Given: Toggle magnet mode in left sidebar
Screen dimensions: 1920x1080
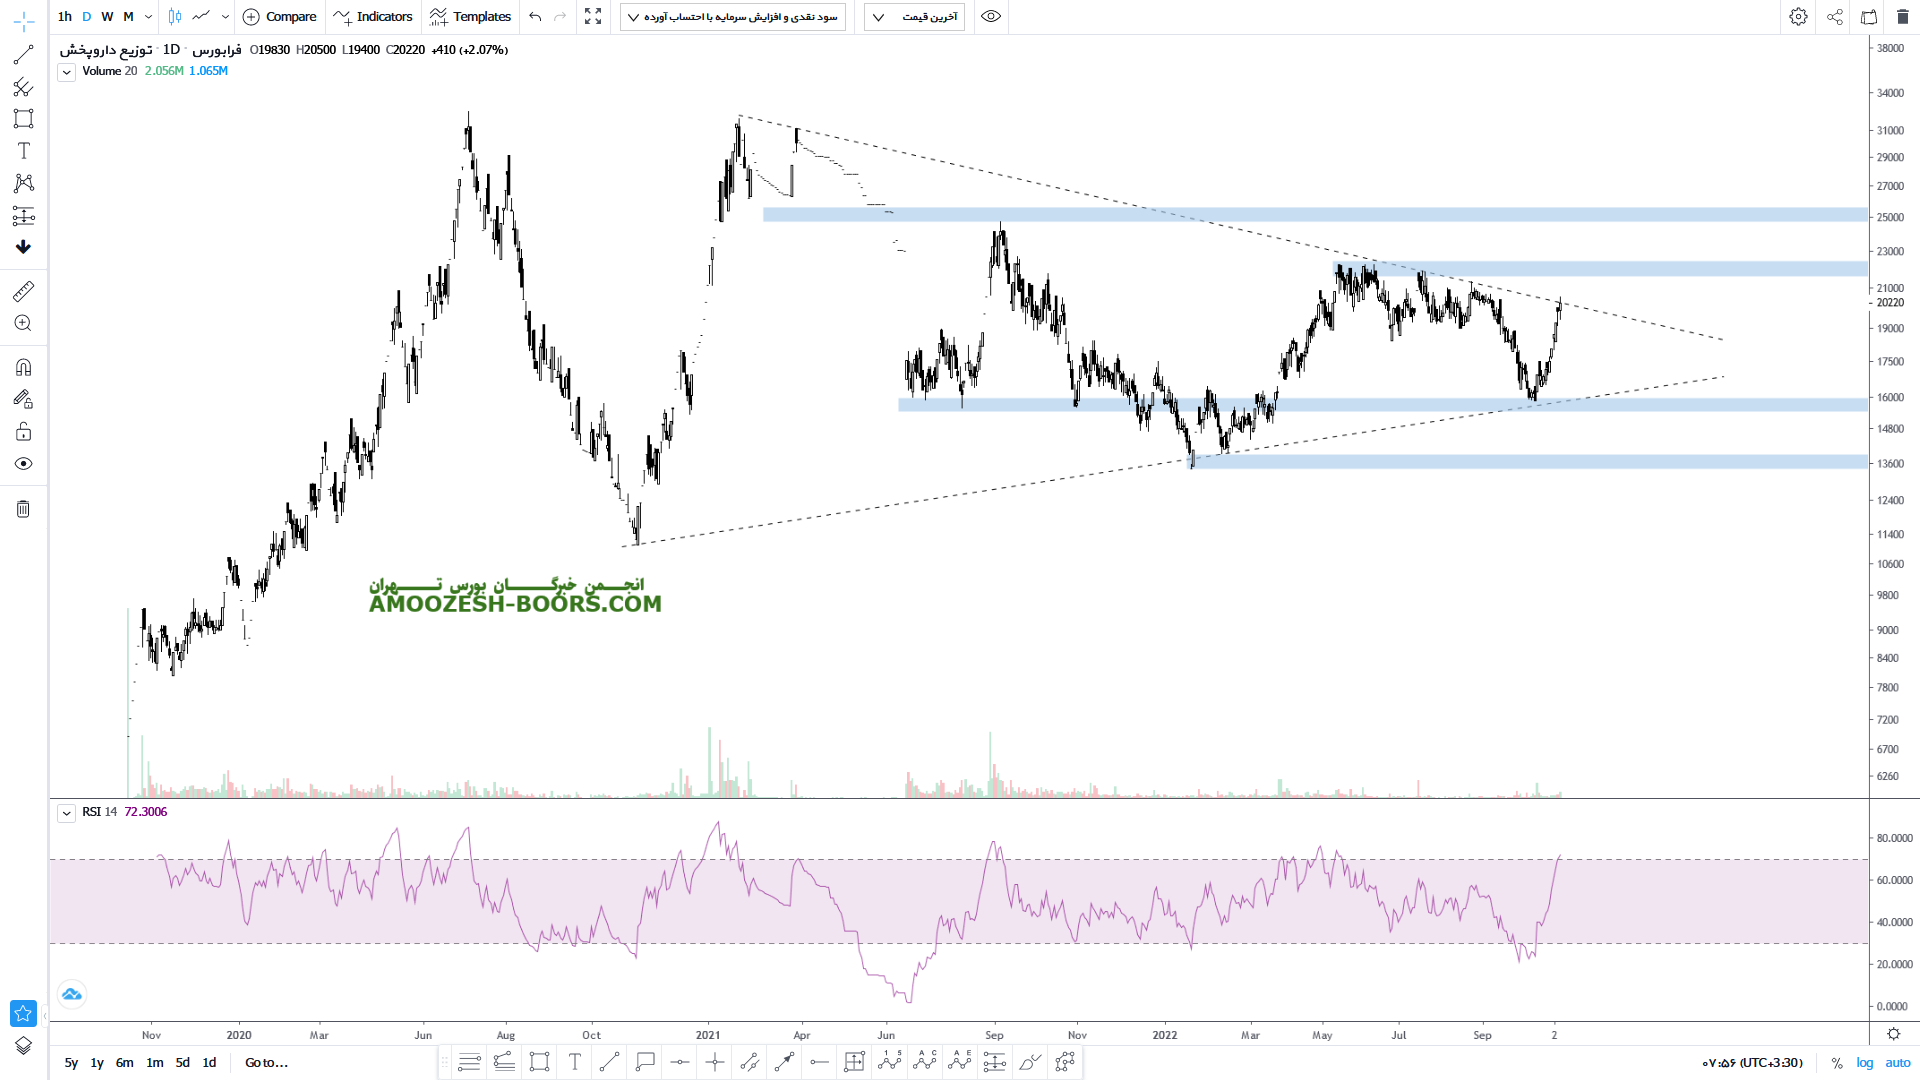Looking at the screenshot, I should (23, 367).
